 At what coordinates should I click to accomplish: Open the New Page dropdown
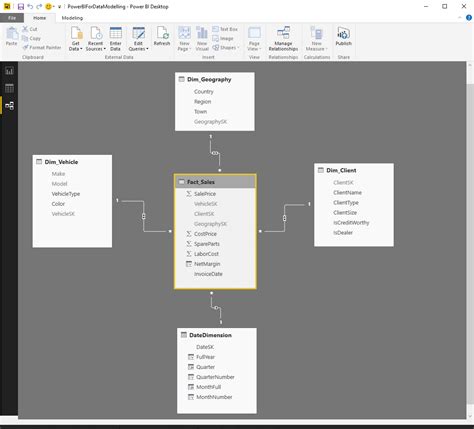click(184, 39)
